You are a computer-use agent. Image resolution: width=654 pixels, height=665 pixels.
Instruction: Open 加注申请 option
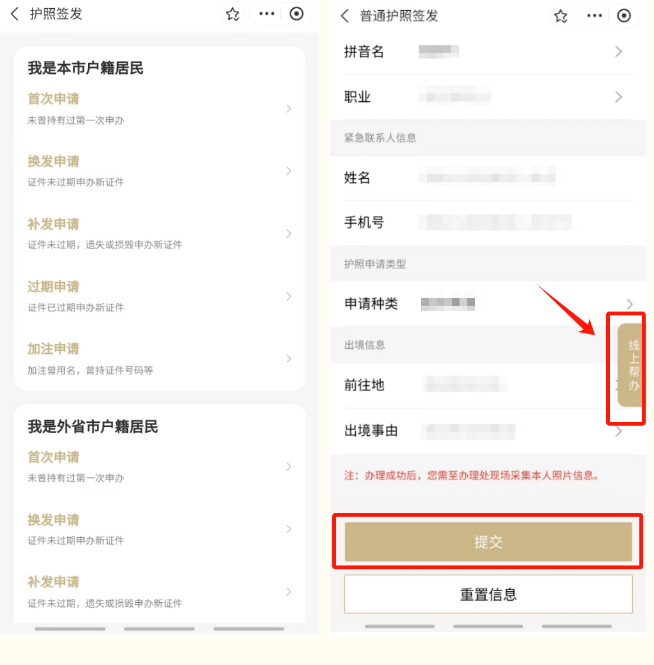[x=159, y=358]
